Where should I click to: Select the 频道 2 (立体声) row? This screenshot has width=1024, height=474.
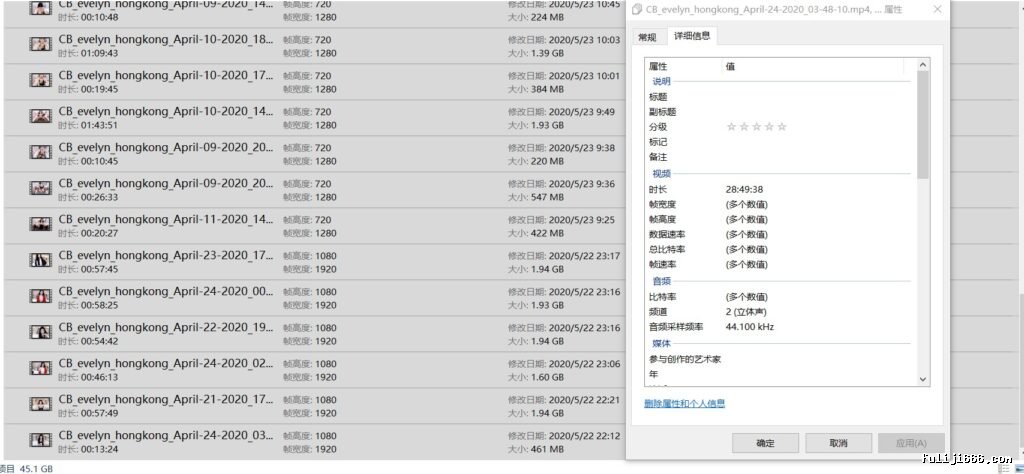pos(780,311)
